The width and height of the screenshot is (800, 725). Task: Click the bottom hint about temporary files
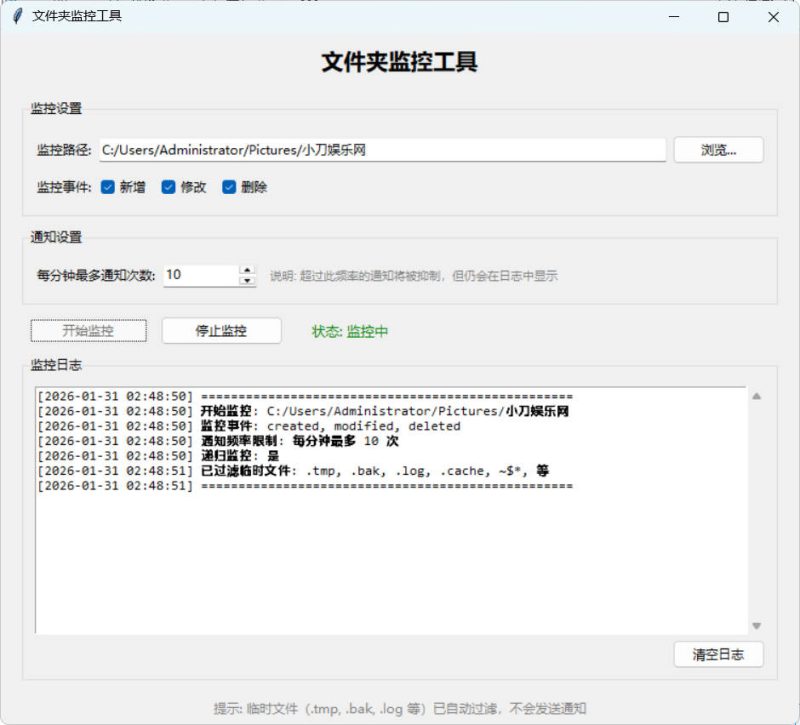(400, 707)
